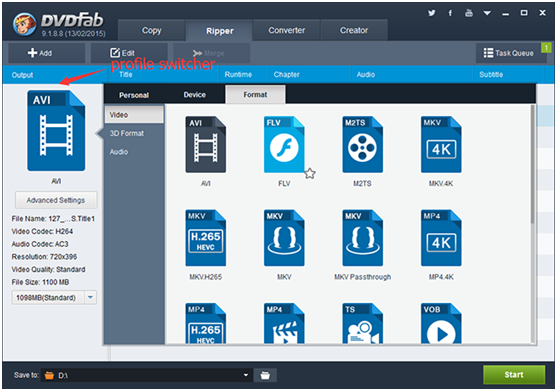Click the Advanced Settings button
Viewport: 557px width, 391px height.
(56, 200)
